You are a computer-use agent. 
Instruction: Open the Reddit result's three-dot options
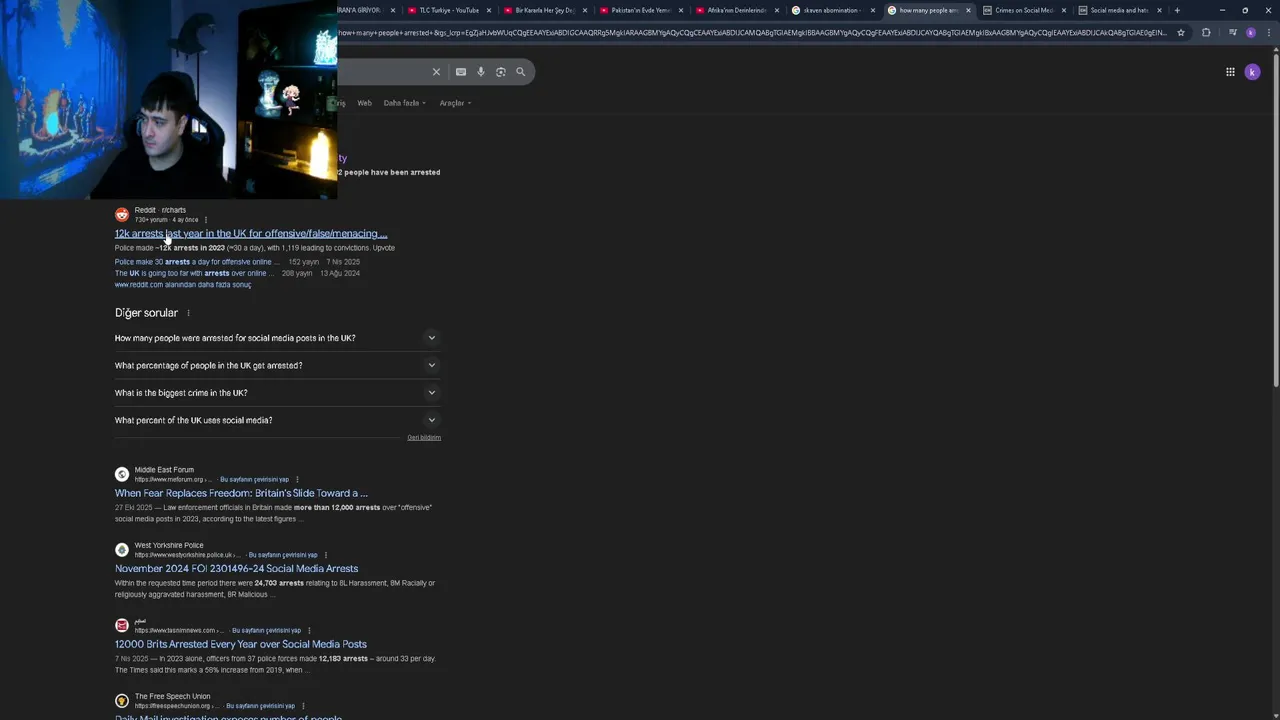206,220
